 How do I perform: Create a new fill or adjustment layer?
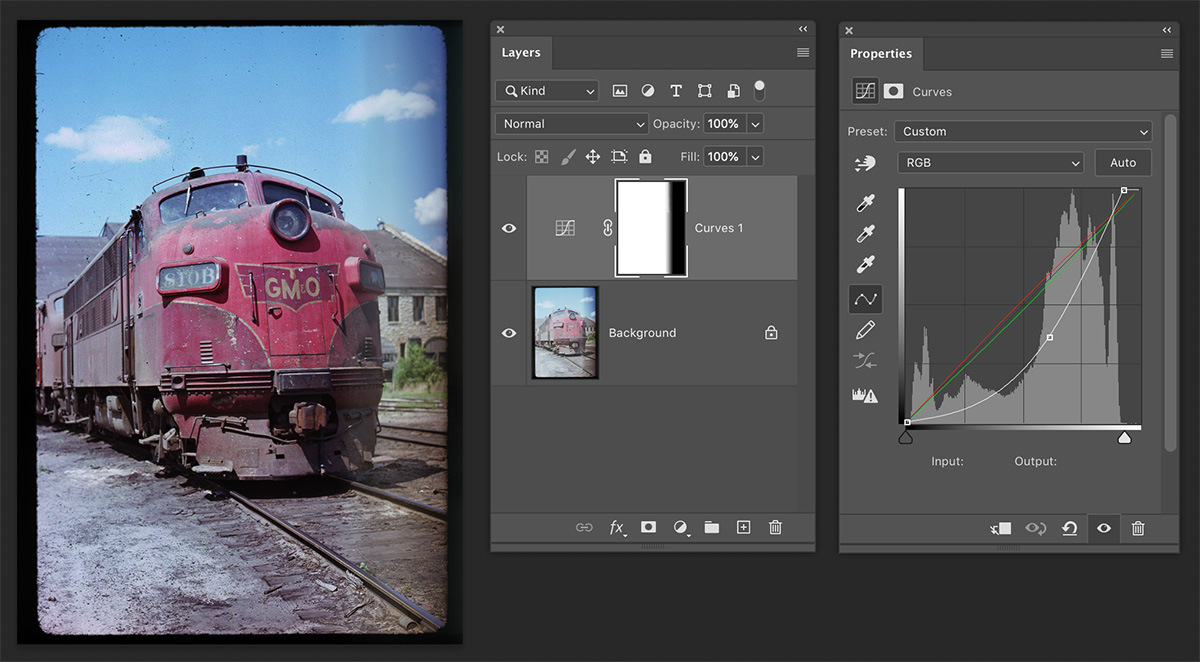[x=680, y=527]
